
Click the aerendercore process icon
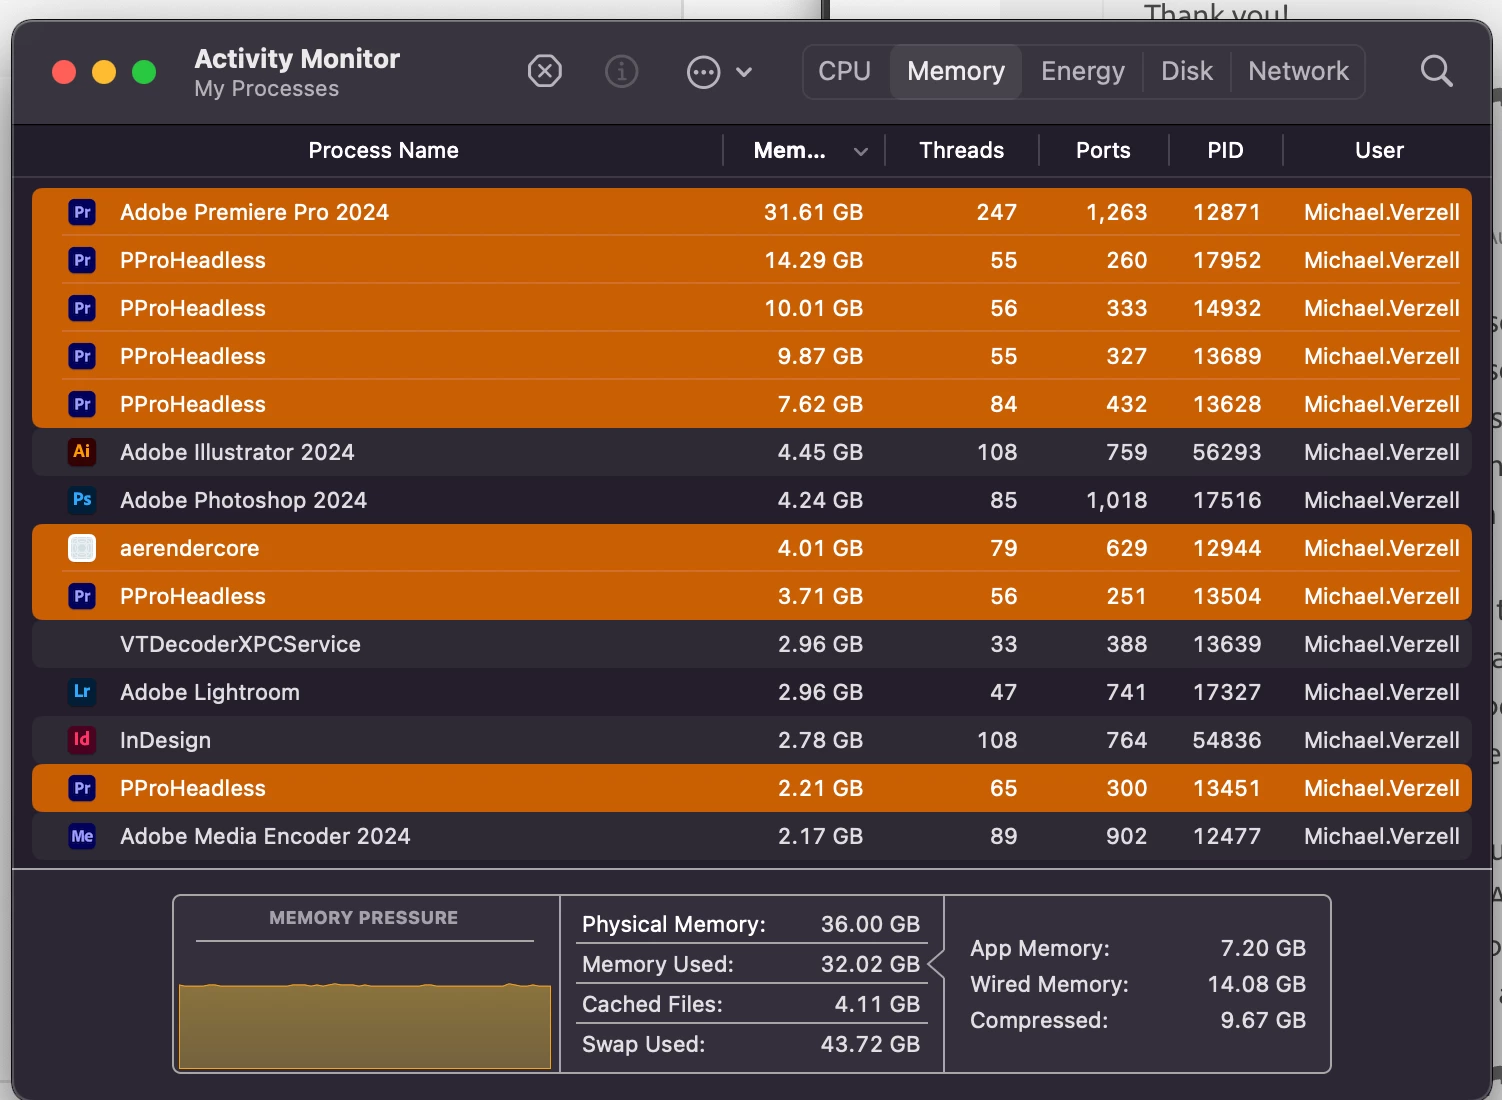[82, 548]
